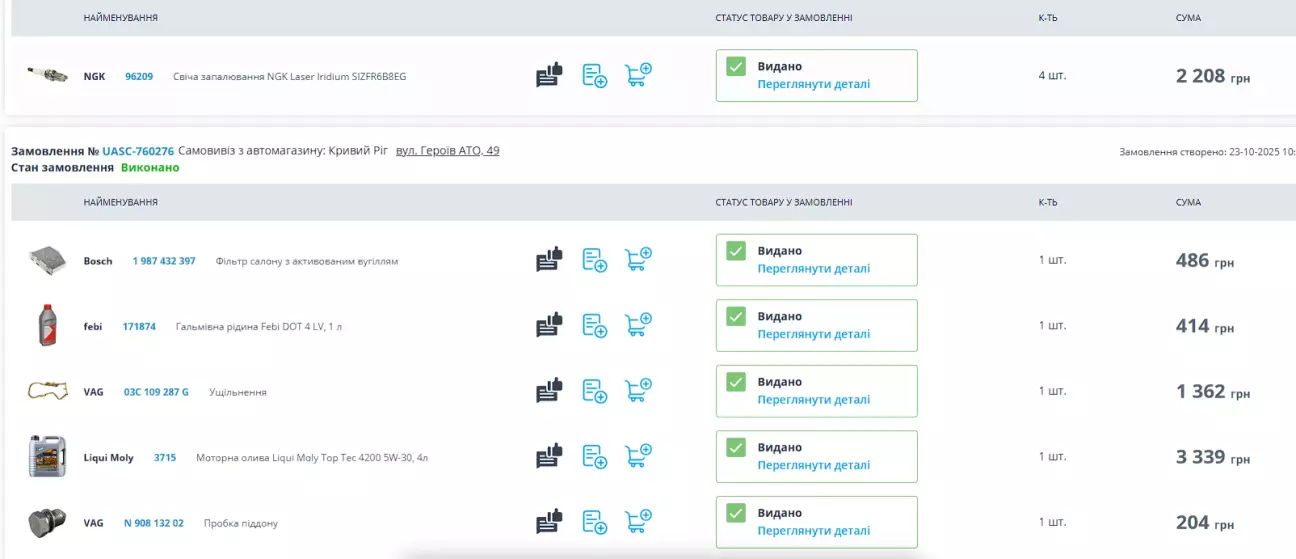The image size is (1296, 559).
Task: Click the NGK spark plug thumbnail image
Action: pos(47,75)
